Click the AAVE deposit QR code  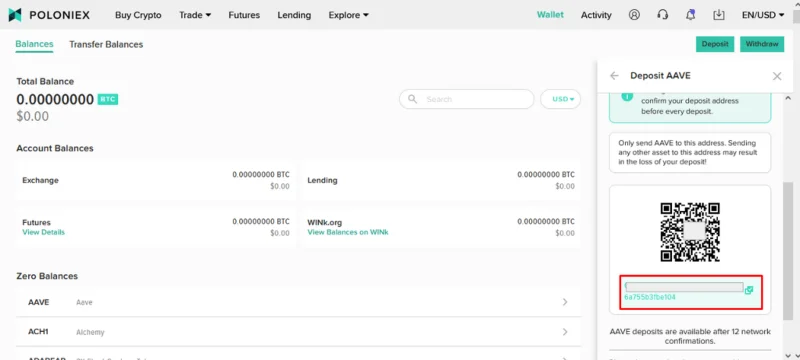(690, 232)
